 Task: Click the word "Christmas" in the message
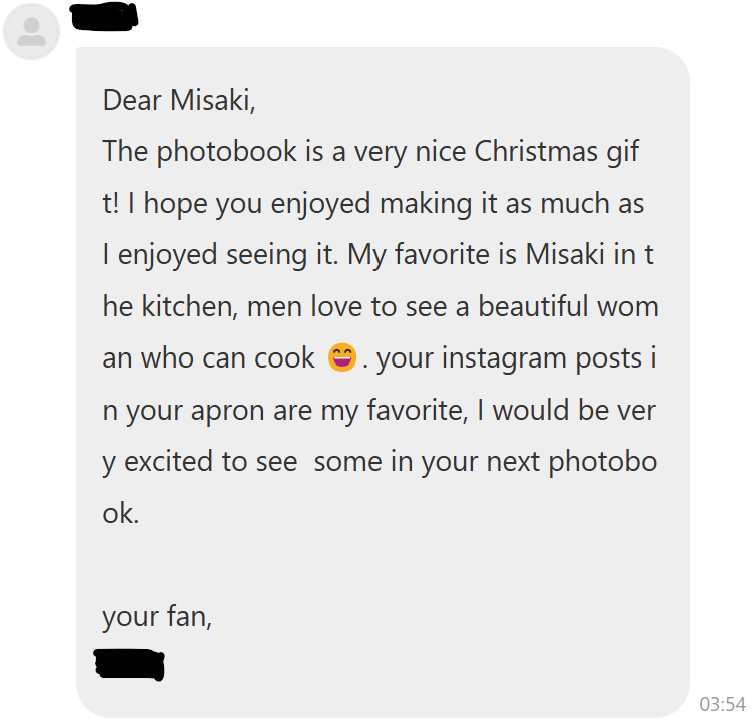[535, 151]
